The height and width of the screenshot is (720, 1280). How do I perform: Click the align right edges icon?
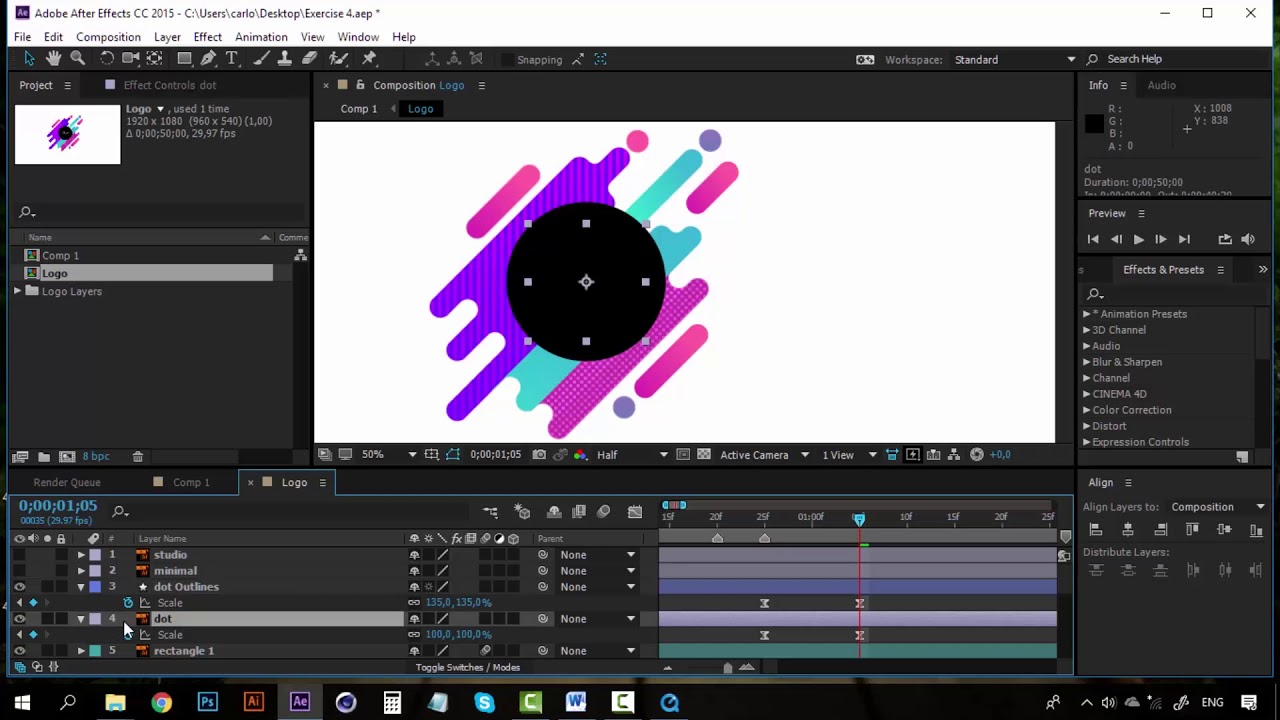(1160, 530)
